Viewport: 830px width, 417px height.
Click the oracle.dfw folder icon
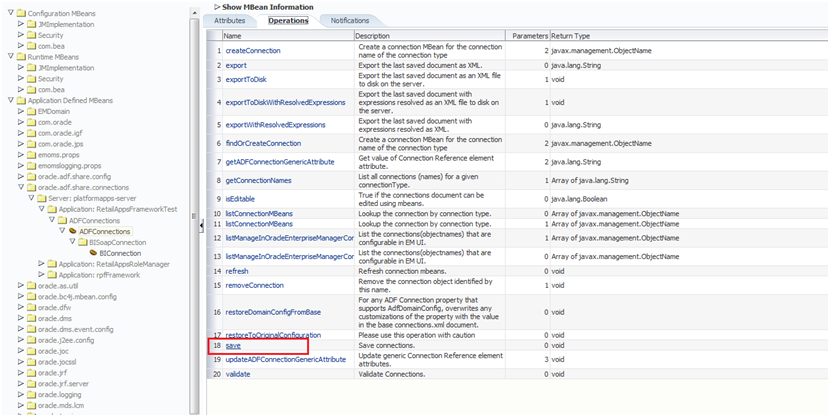coord(31,307)
